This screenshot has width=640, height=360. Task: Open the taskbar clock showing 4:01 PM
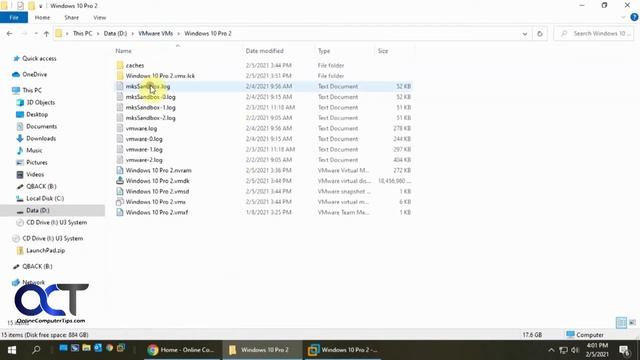[x=598, y=350]
